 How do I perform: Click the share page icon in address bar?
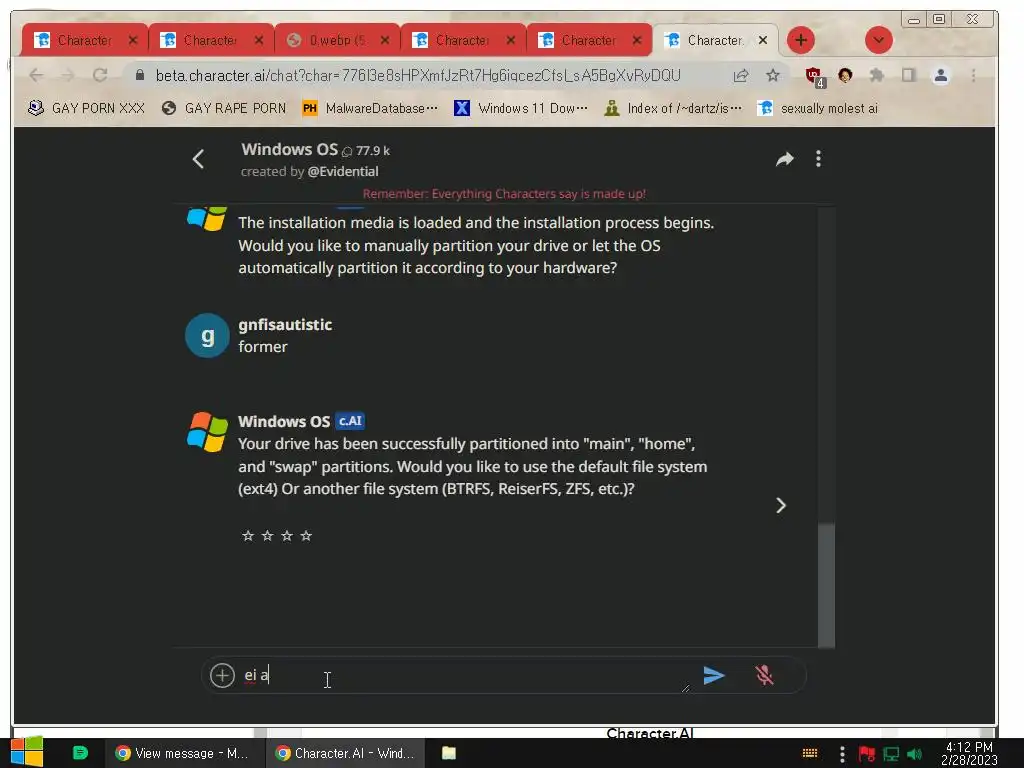tap(741, 76)
